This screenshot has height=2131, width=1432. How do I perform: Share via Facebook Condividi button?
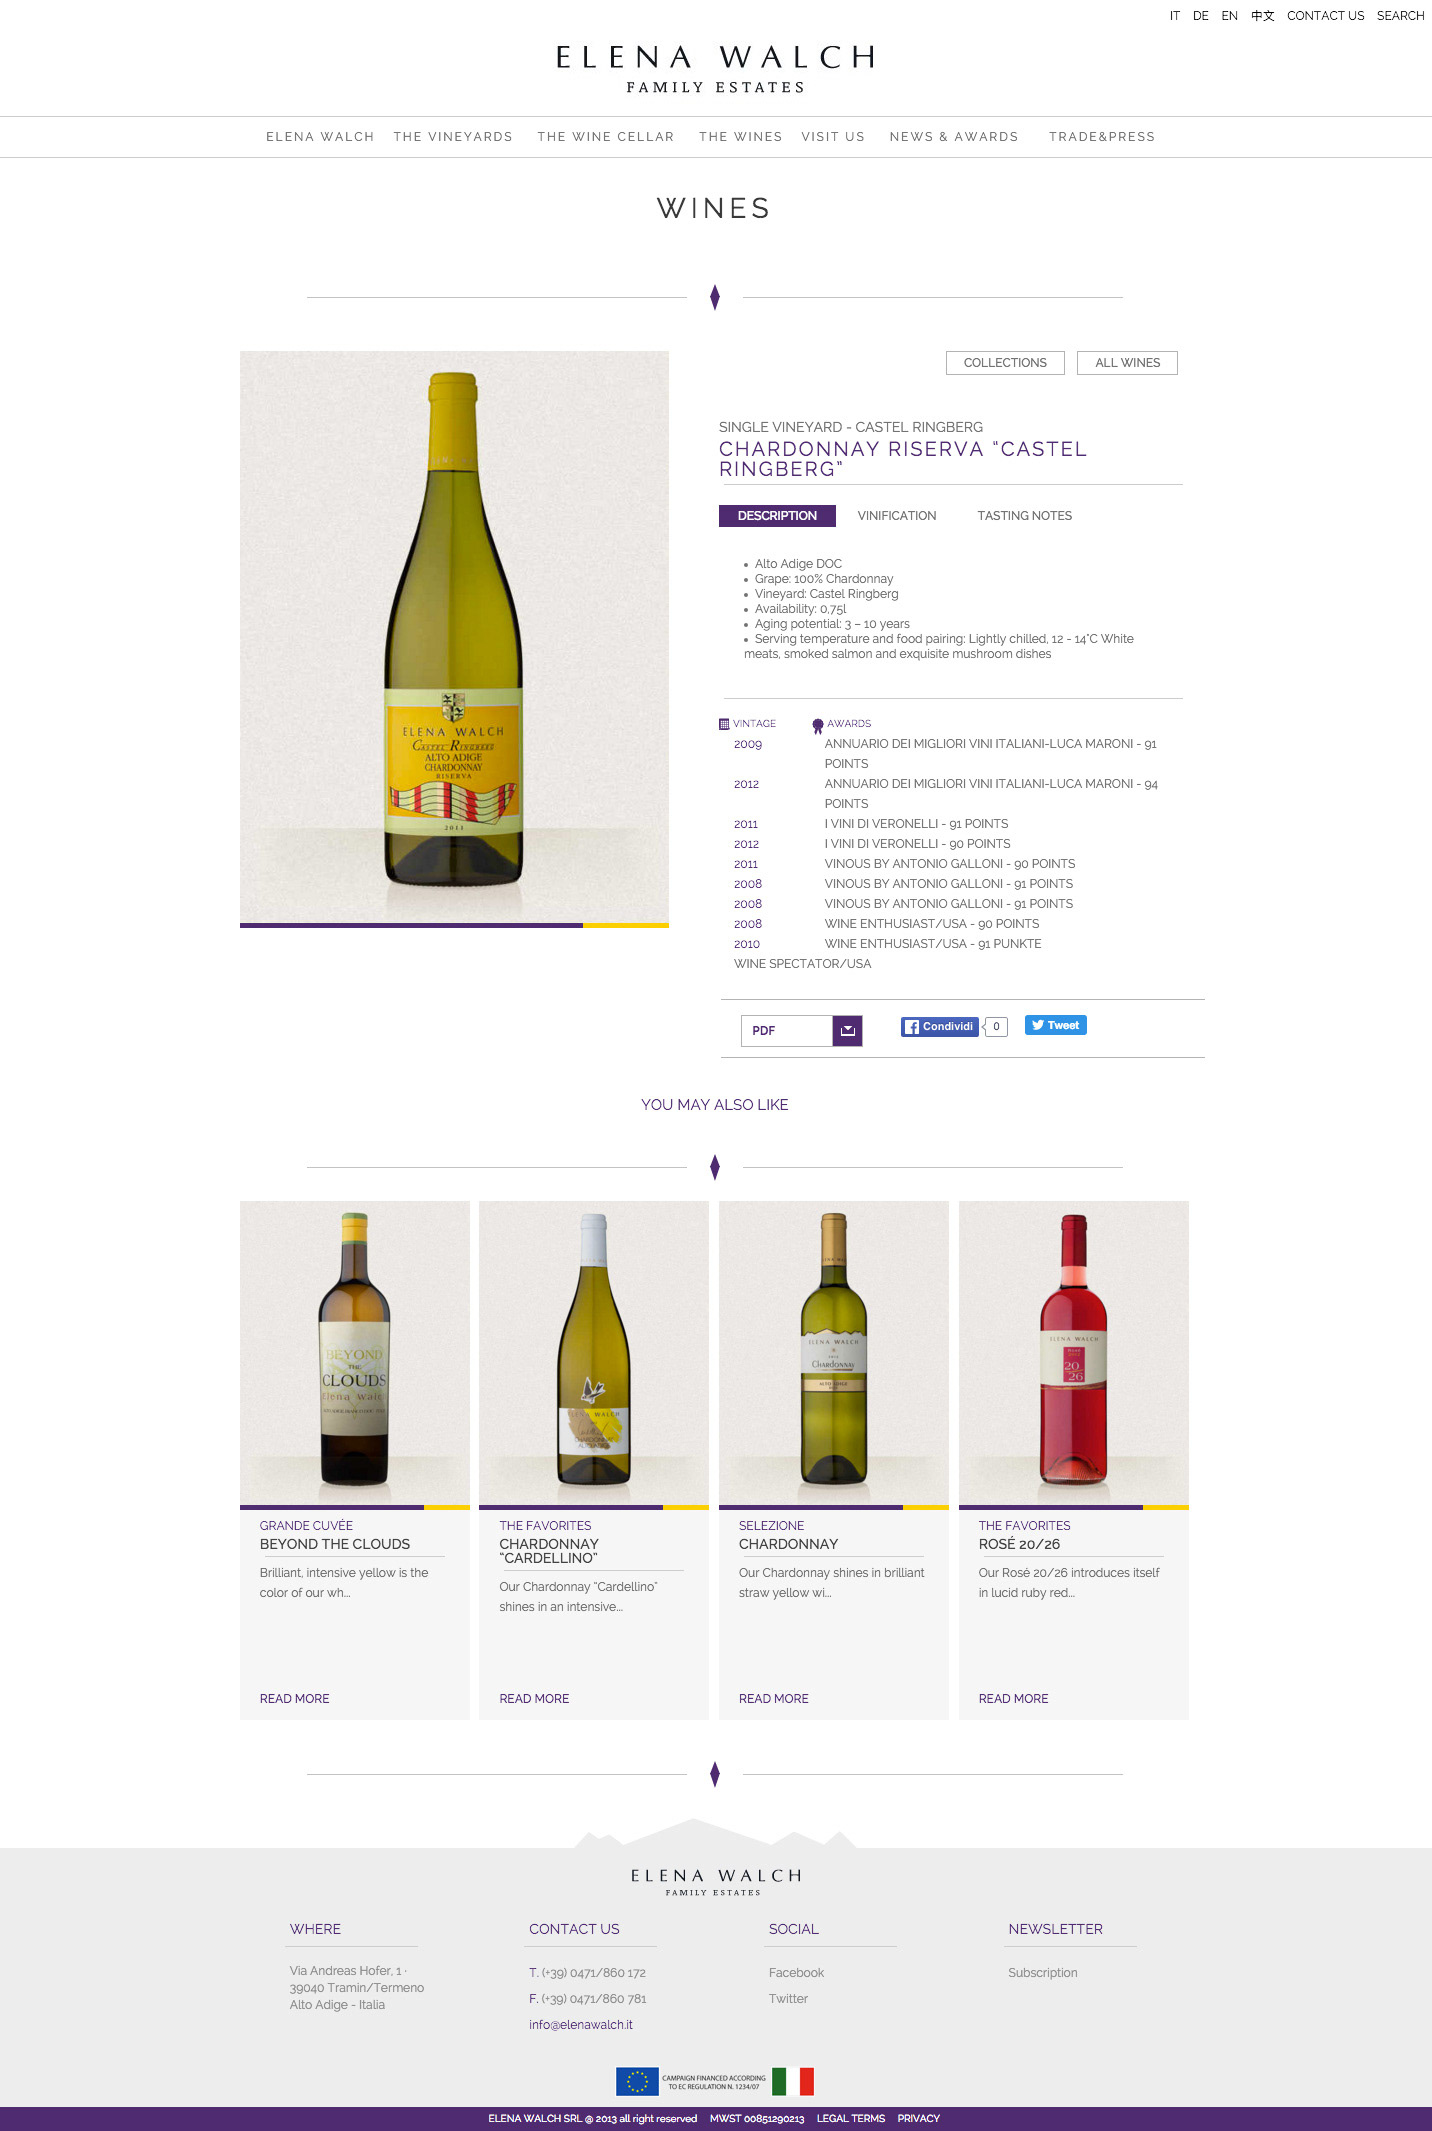[x=939, y=1027]
